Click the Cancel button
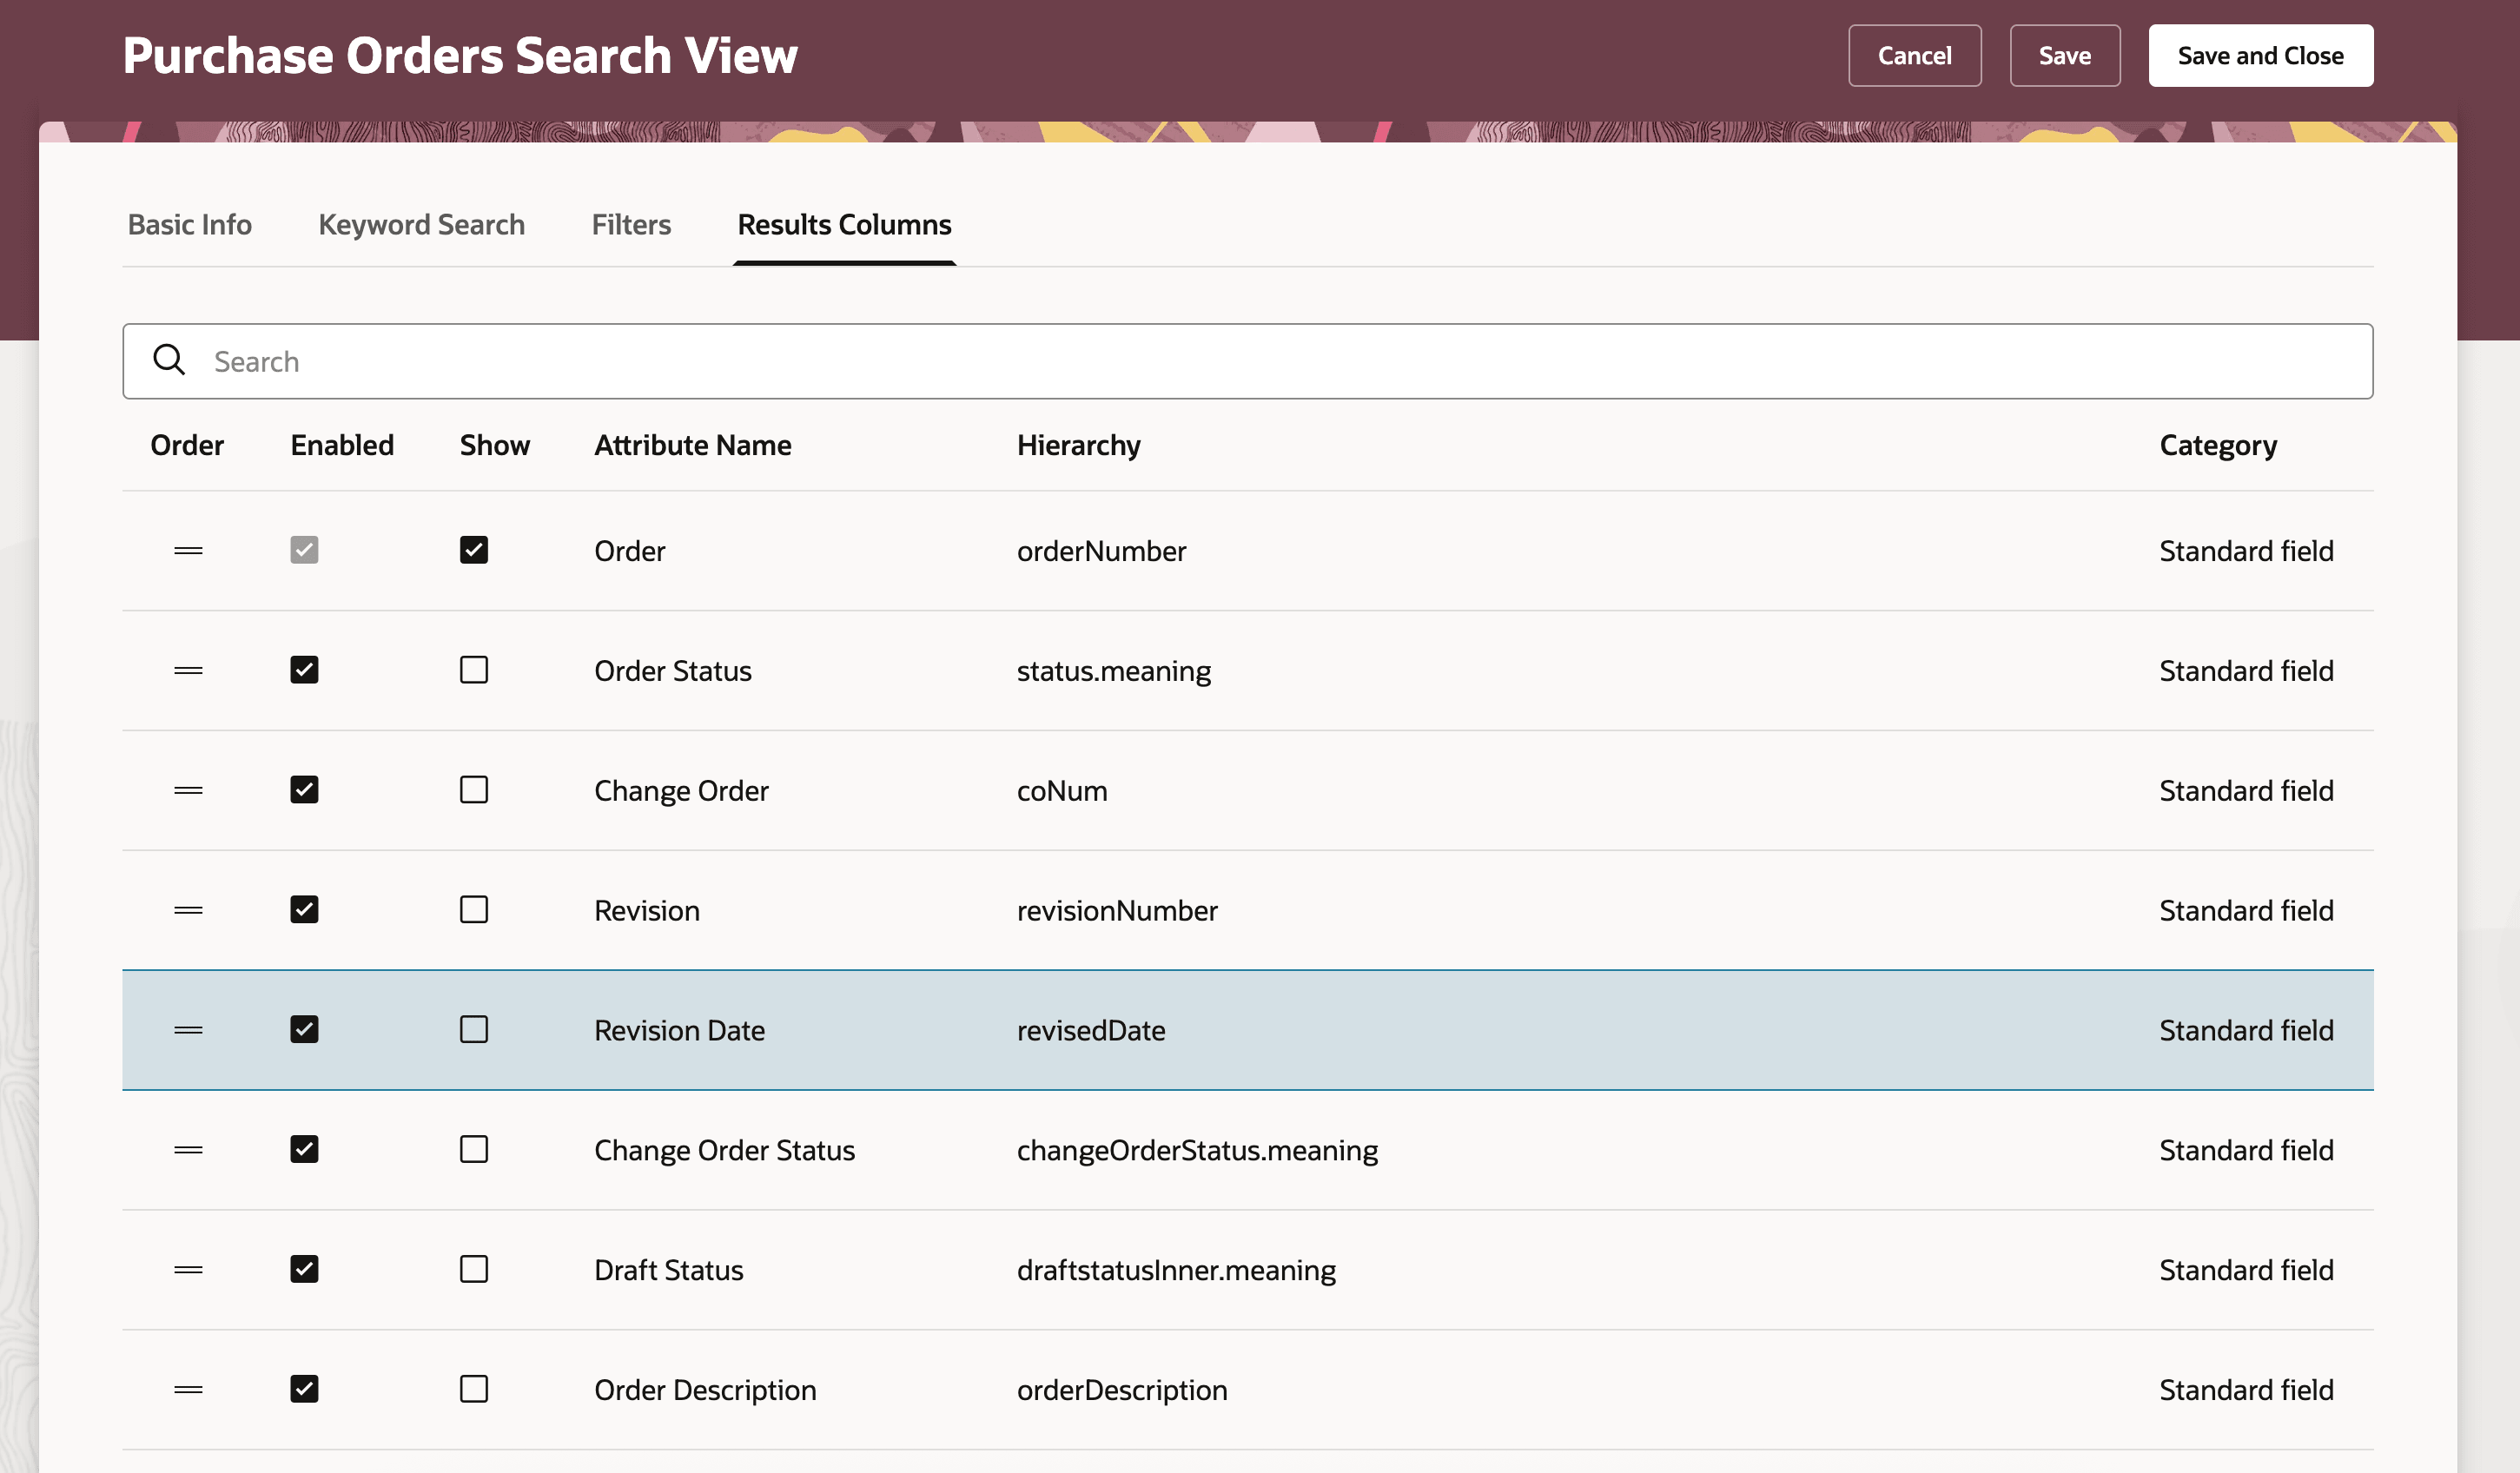This screenshot has height=1473, width=2520. tap(1914, 55)
